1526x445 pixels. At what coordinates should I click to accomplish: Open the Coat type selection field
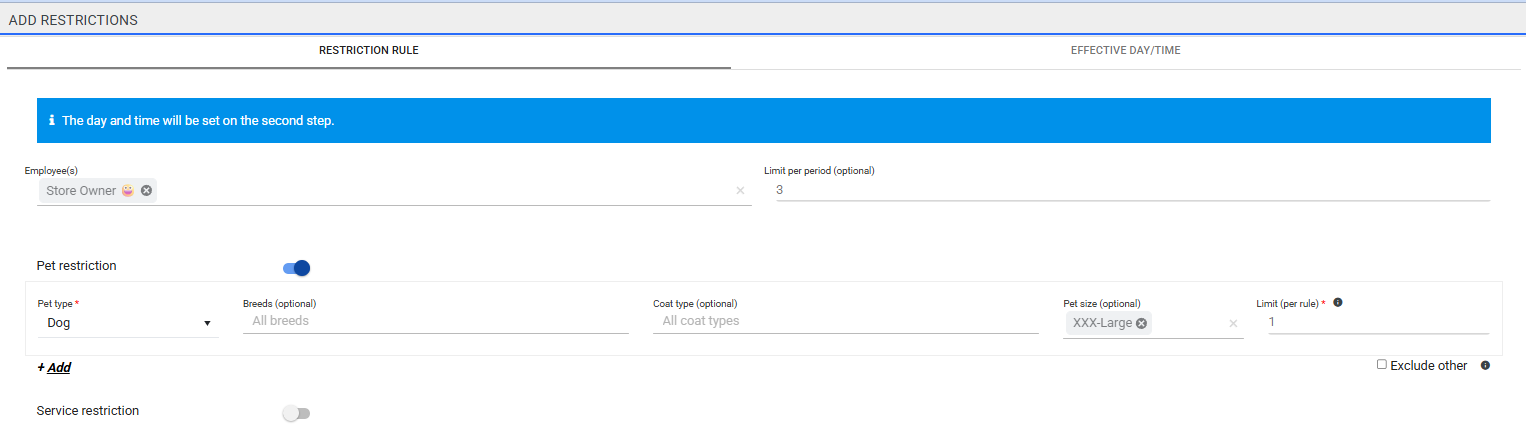coord(845,321)
